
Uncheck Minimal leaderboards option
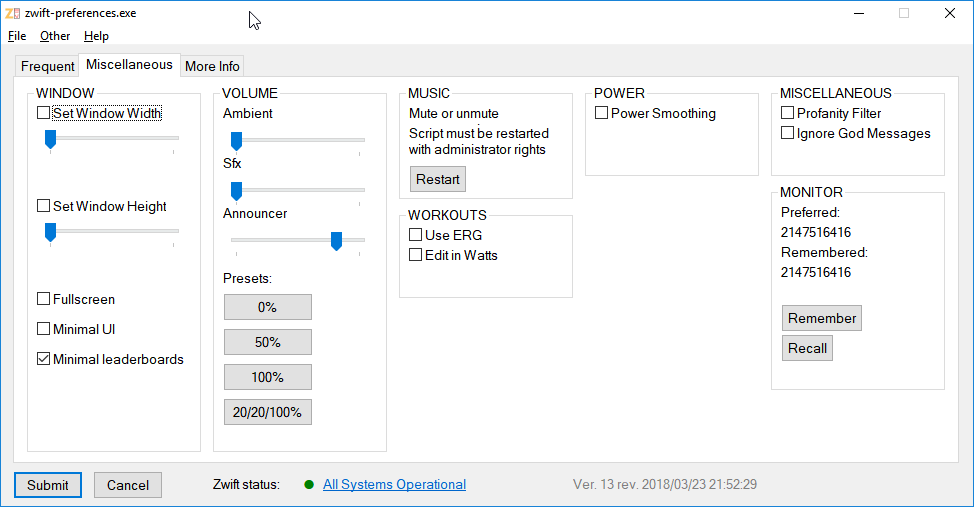click(43, 359)
